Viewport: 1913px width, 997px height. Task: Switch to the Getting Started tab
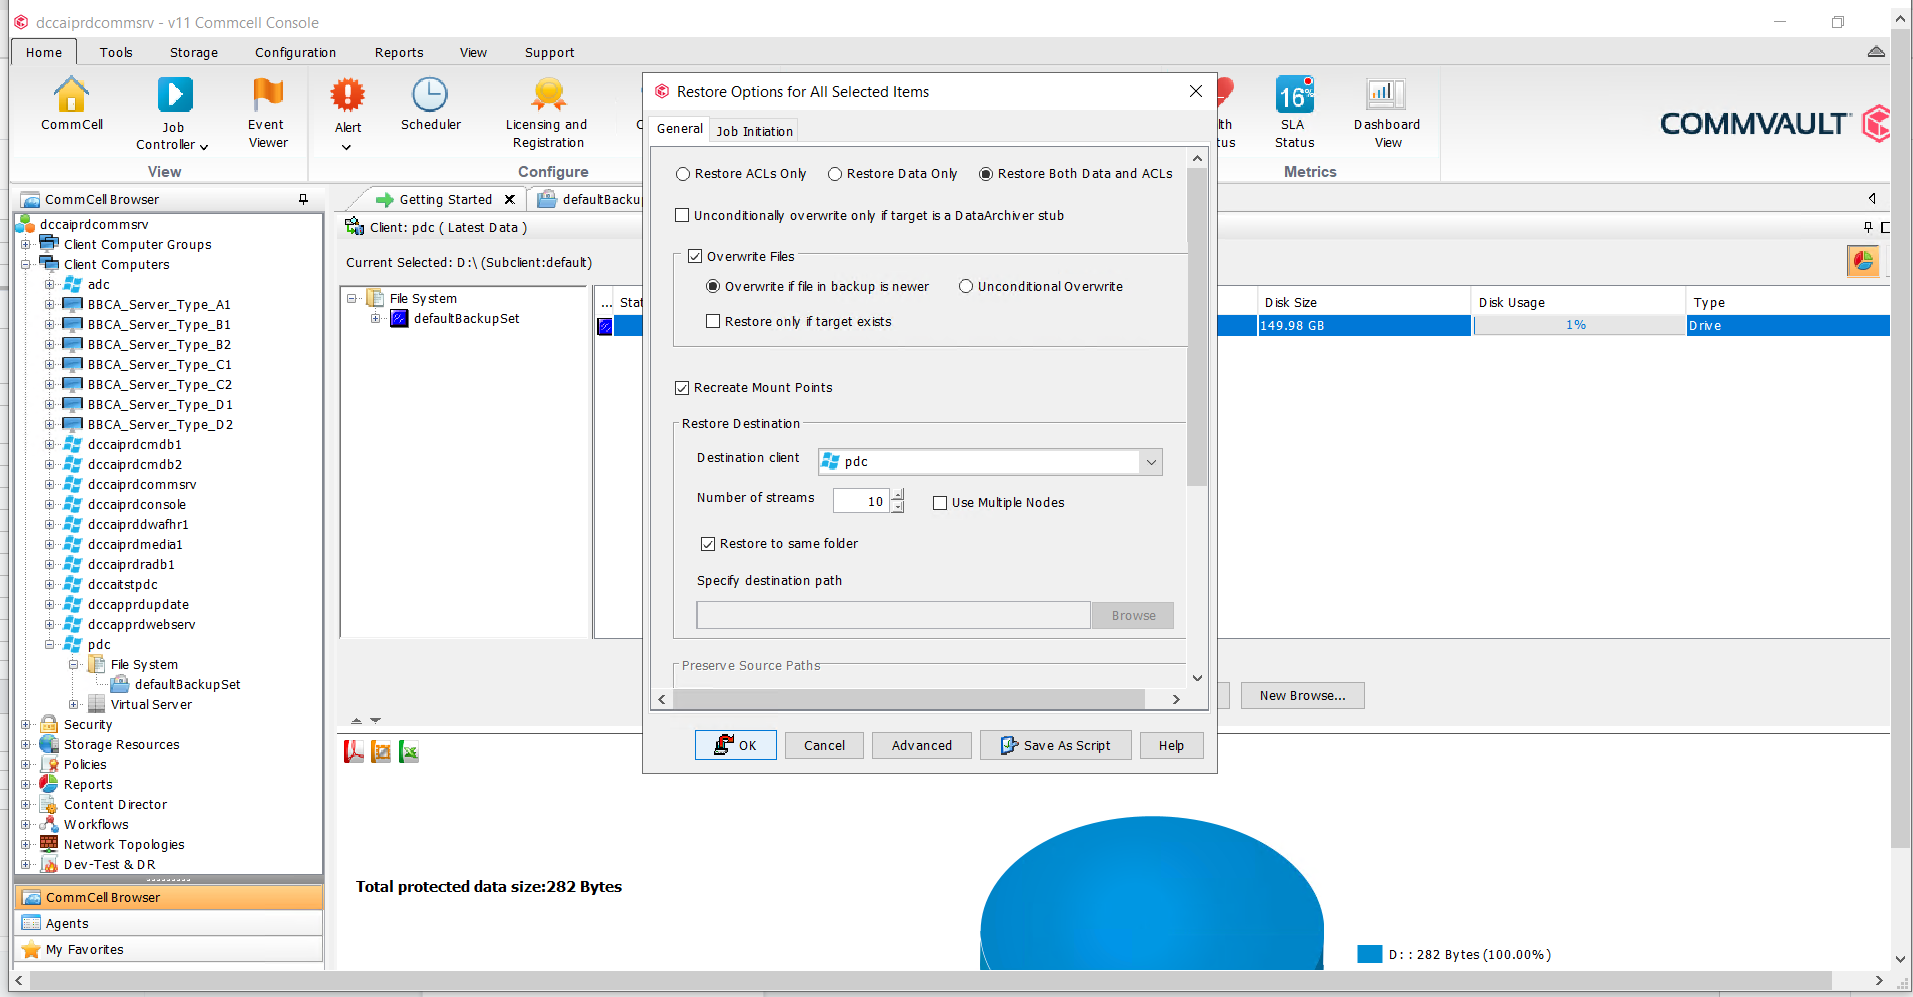pyautogui.click(x=446, y=199)
